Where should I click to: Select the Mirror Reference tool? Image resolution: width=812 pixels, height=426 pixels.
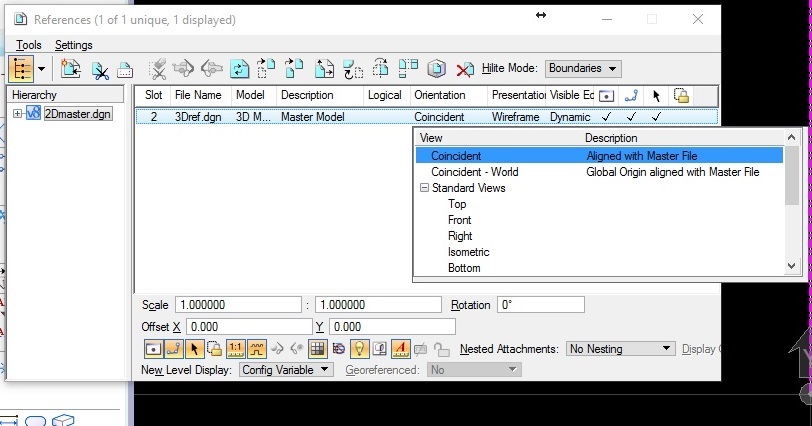tap(381, 68)
